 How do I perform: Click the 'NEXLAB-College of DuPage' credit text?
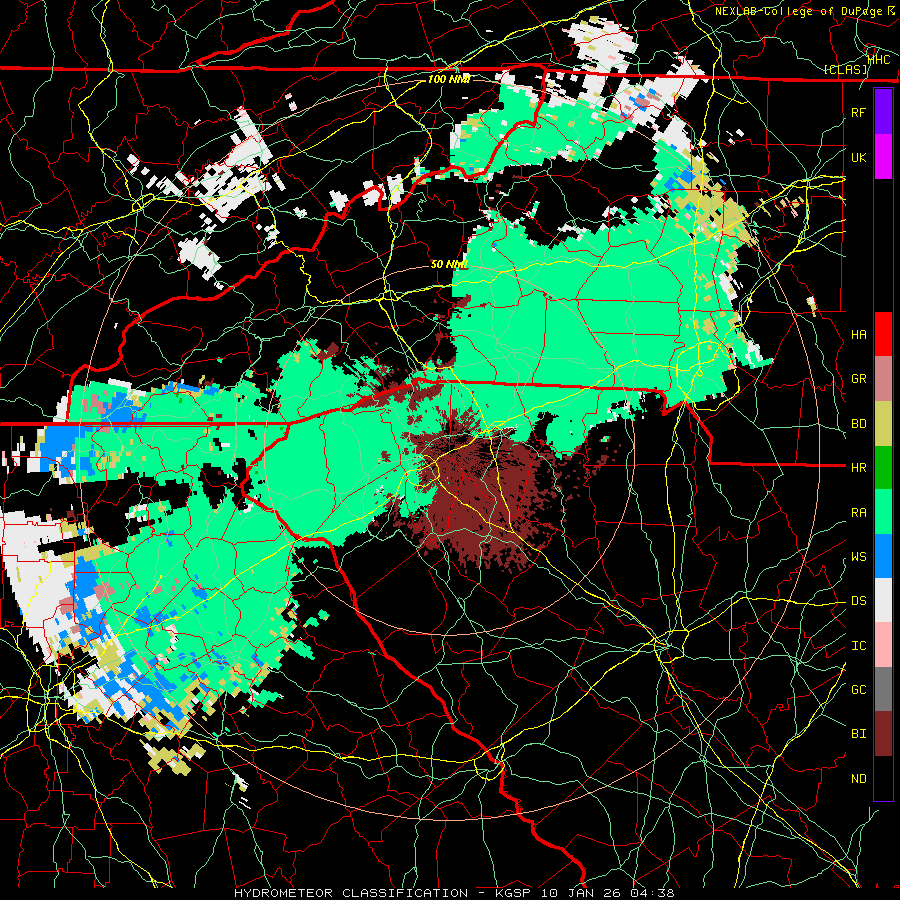click(x=798, y=11)
